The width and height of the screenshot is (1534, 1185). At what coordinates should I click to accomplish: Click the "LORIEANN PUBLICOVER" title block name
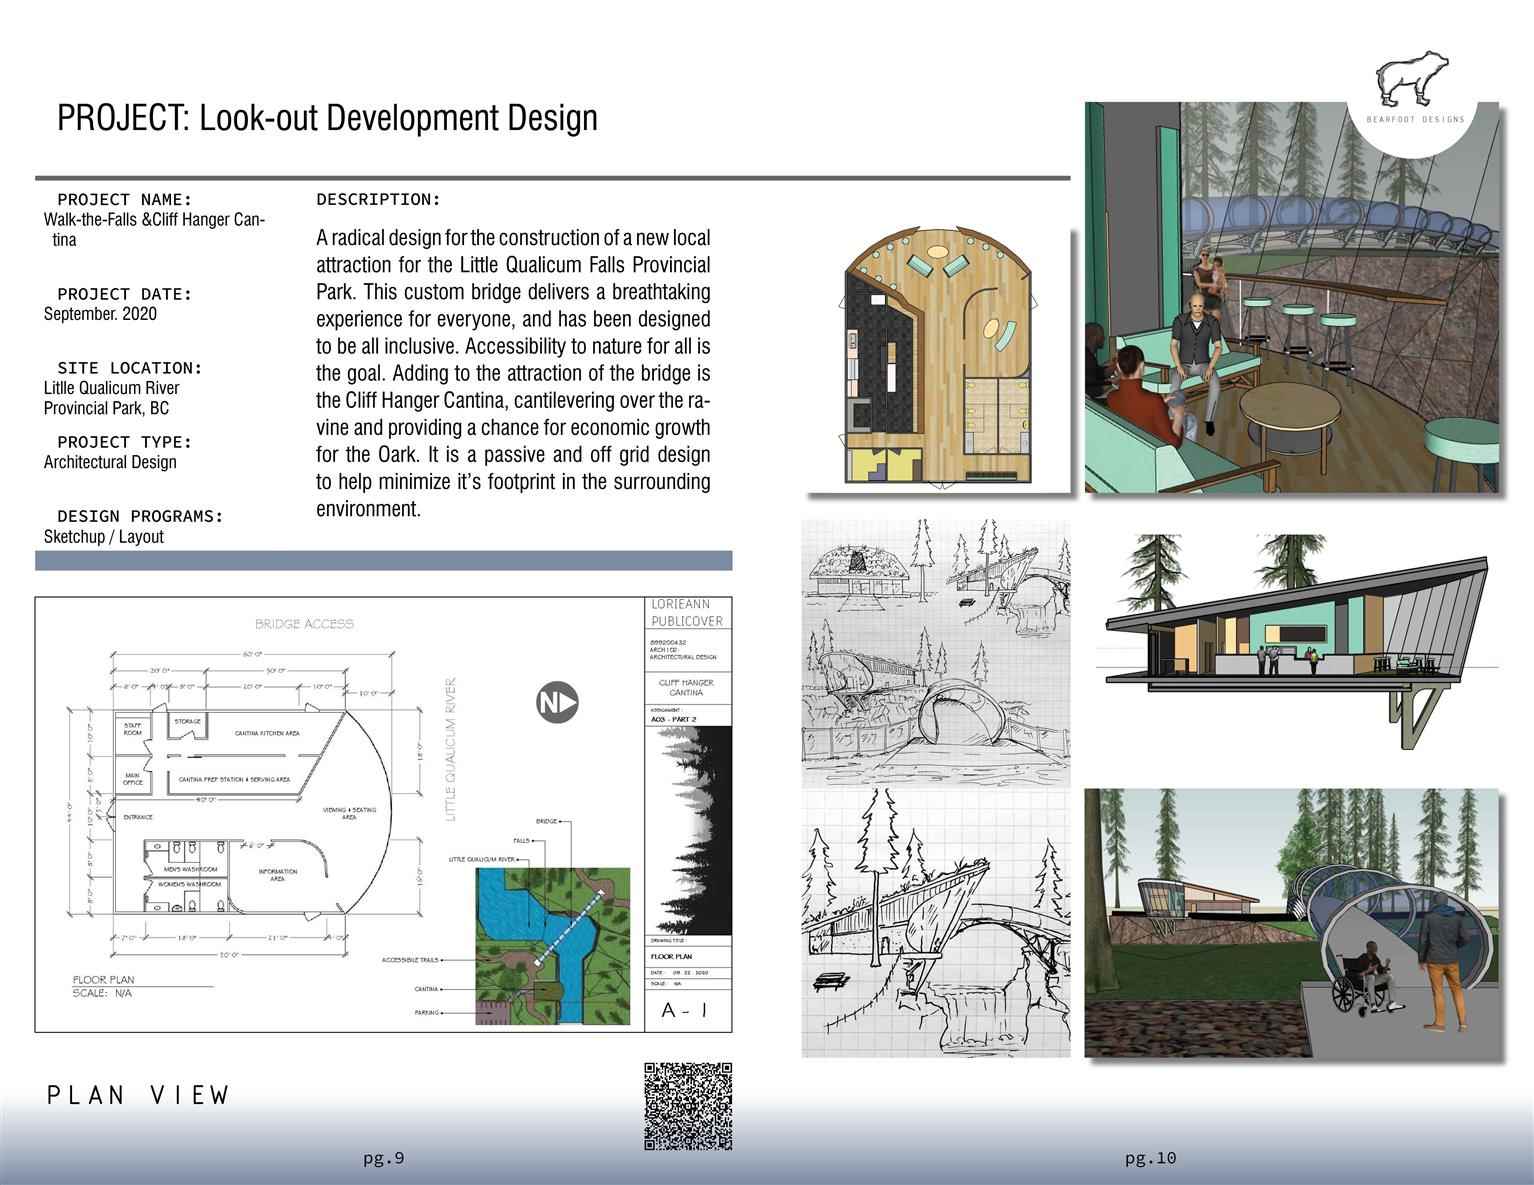click(x=687, y=613)
